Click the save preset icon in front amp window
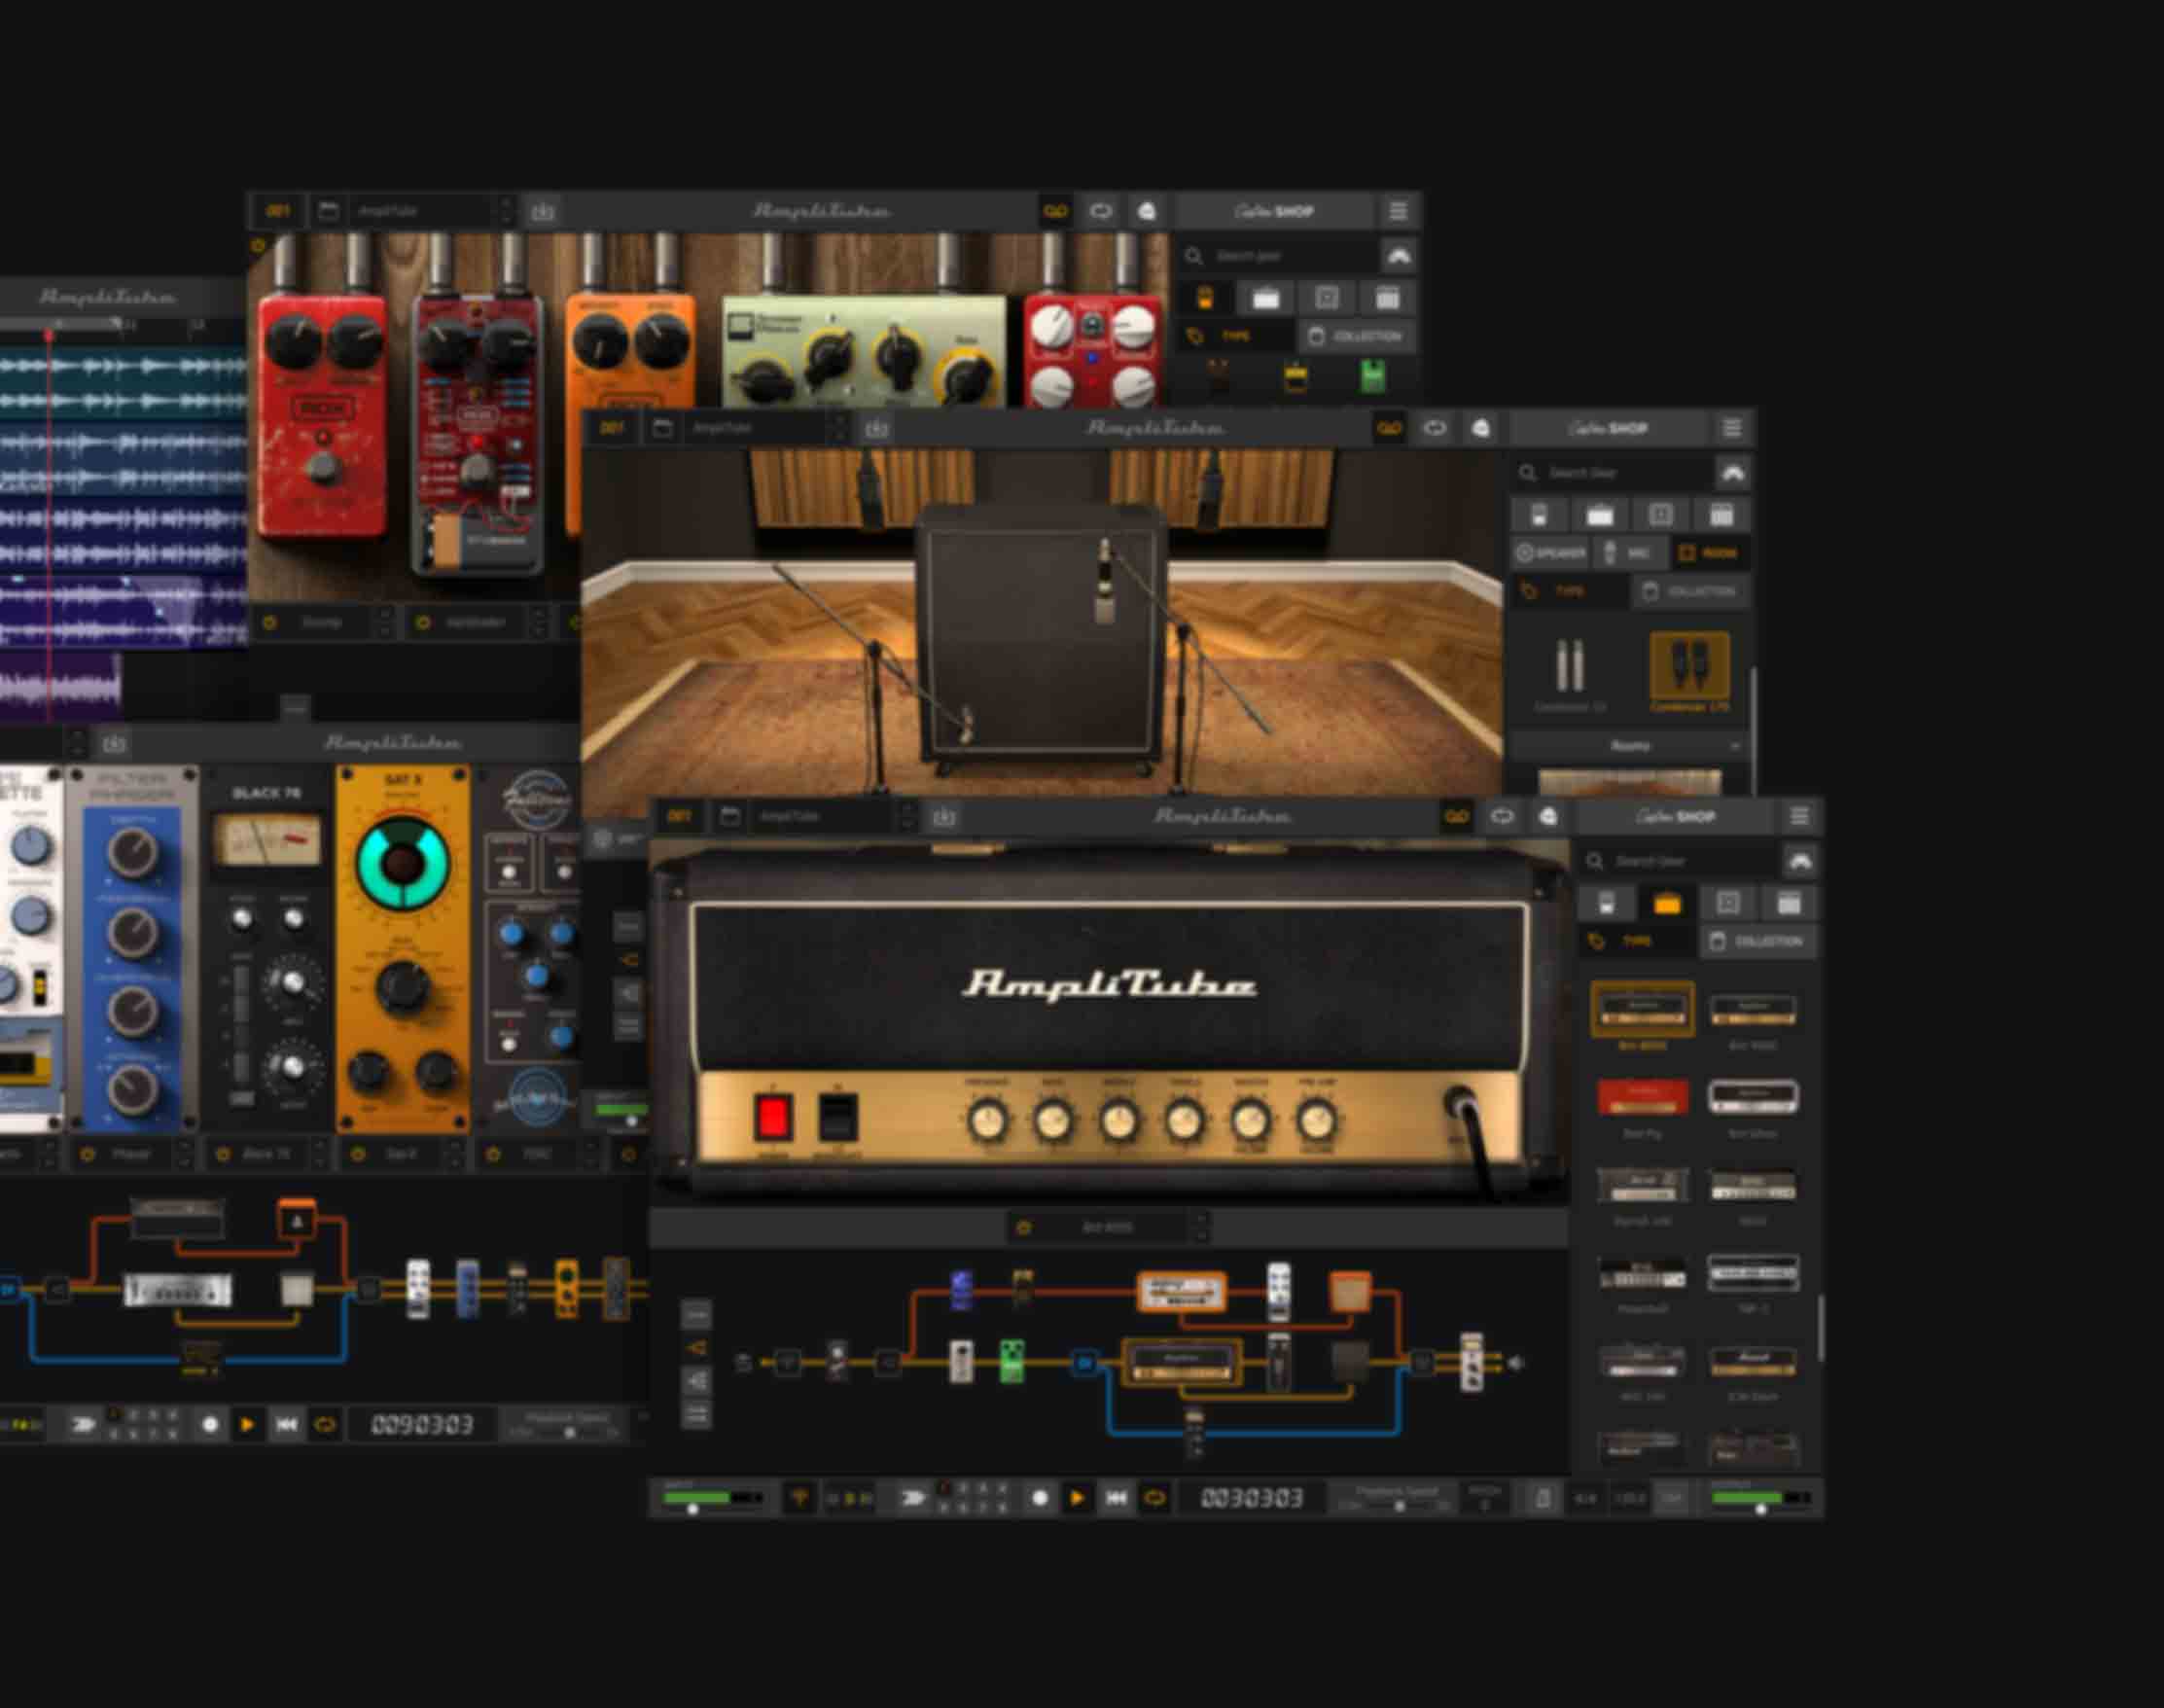2164x1708 pixels. click(943, 818)
